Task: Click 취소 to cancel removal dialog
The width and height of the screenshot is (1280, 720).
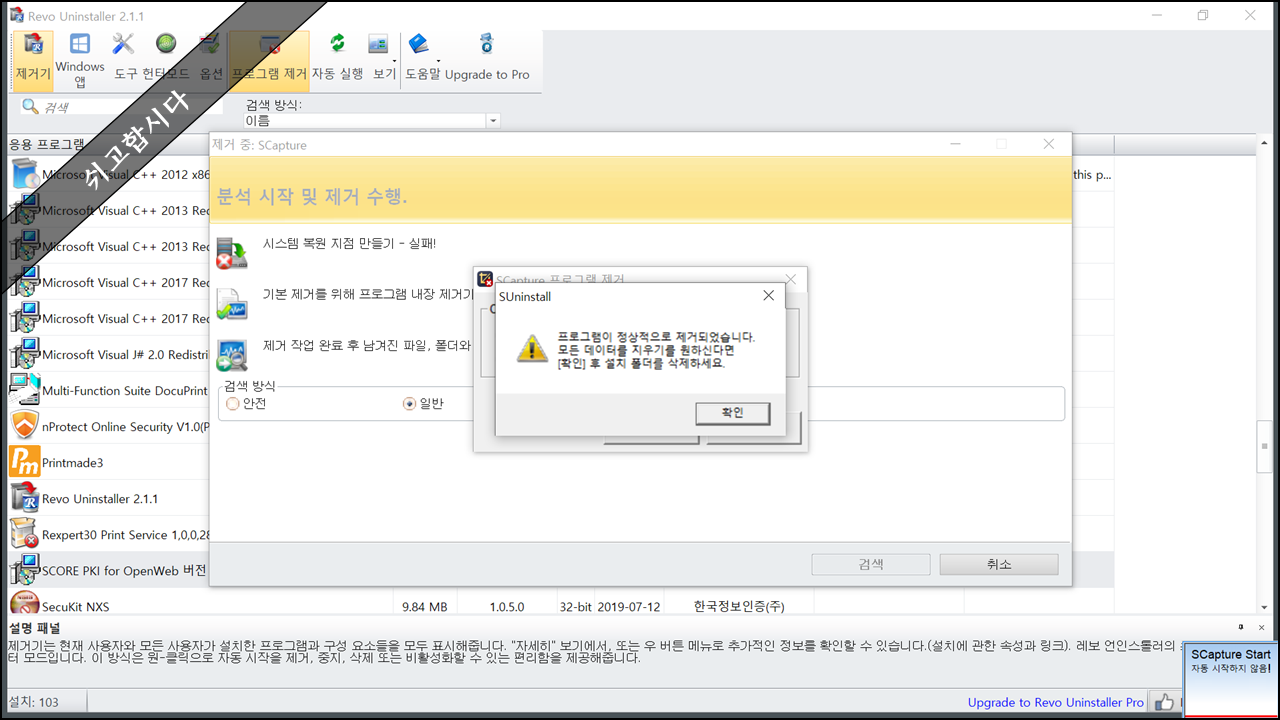Action: click(x=999, y=564)
